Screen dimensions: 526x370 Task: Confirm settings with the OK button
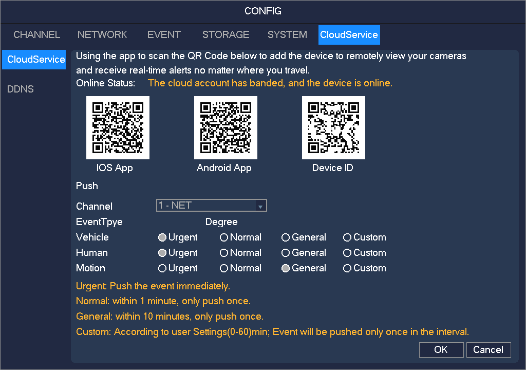[441, 350]
